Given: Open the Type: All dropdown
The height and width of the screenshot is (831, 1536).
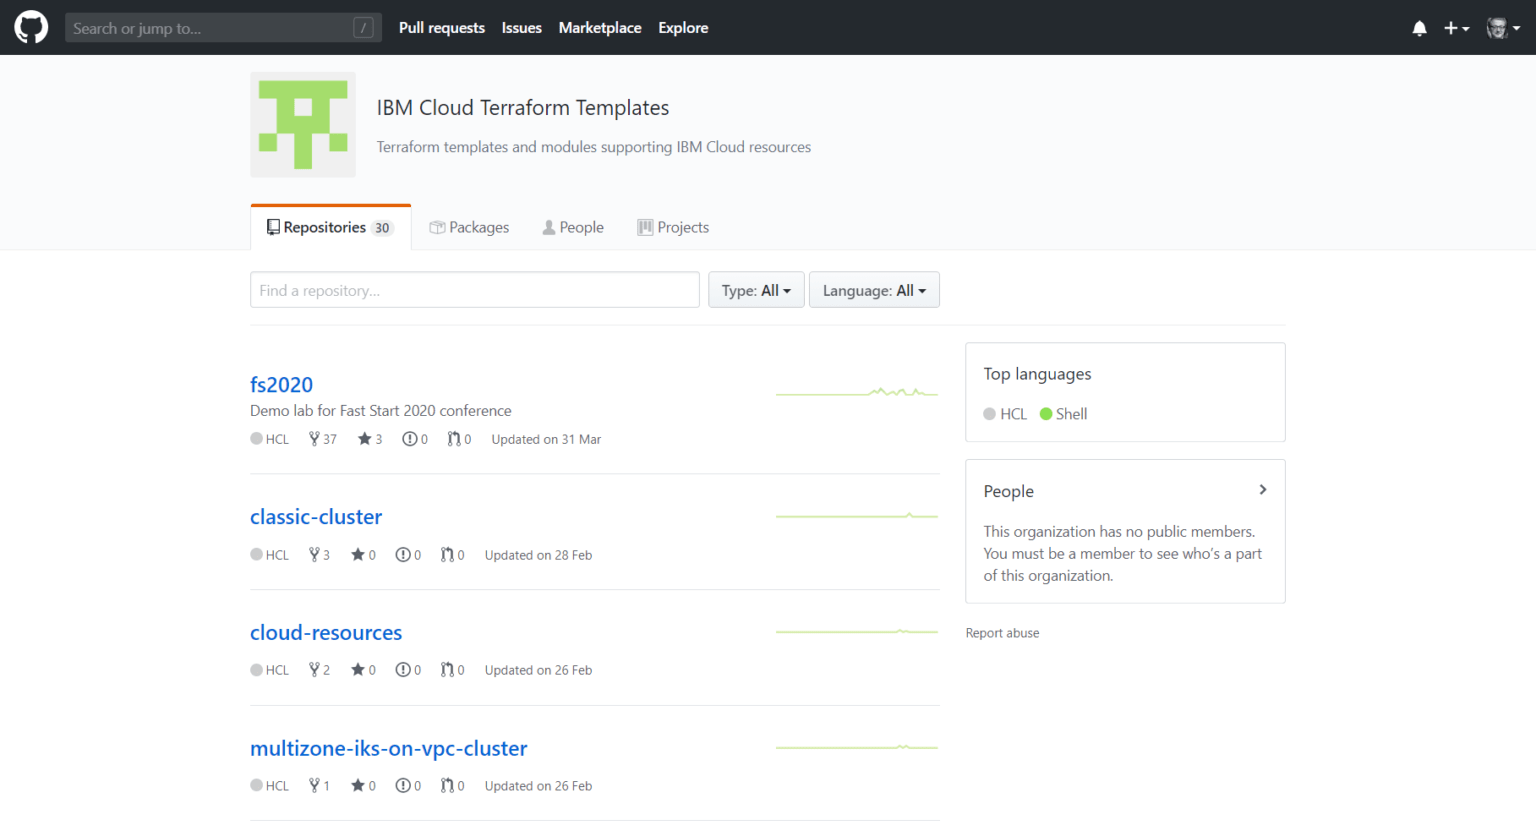Looking at the screenshot, I should (756, 290).
